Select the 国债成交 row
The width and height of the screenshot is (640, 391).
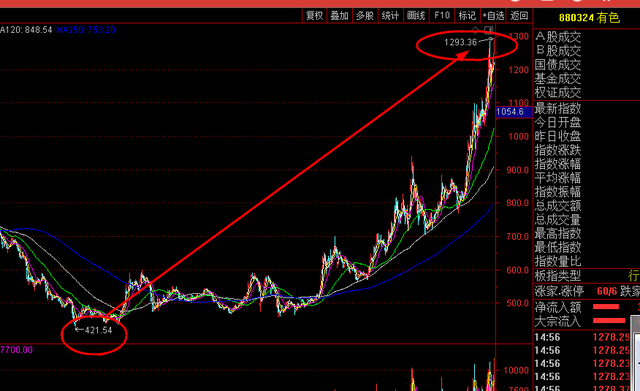pos(558,65)
